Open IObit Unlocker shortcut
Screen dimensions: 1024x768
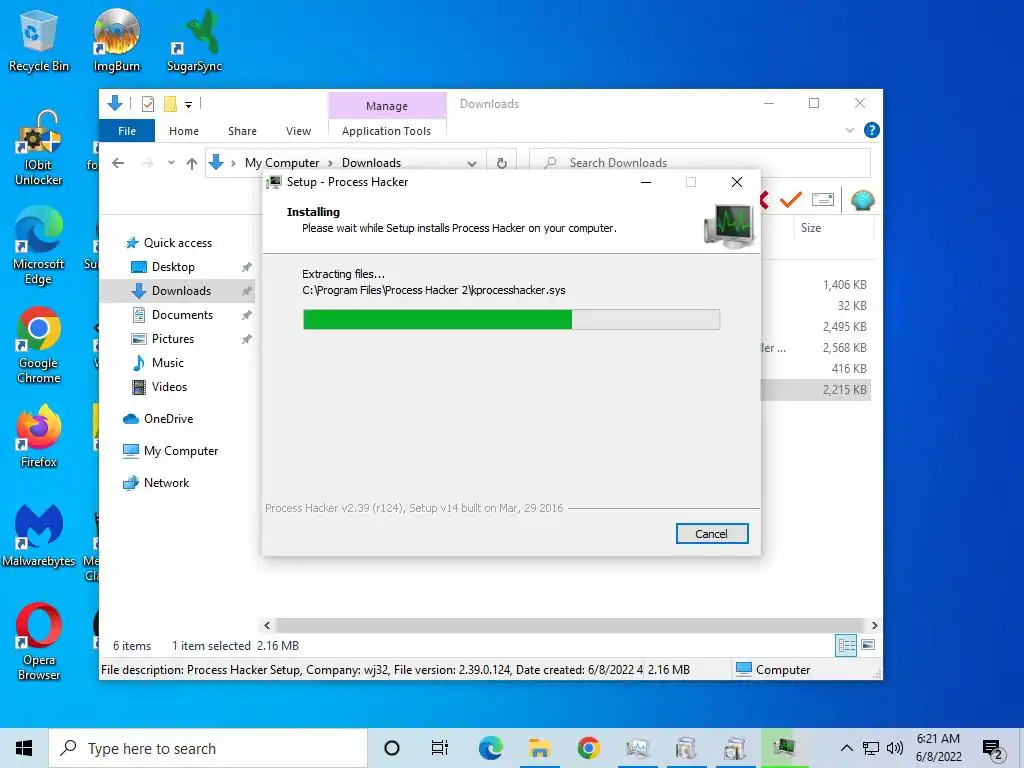[39, 148]
